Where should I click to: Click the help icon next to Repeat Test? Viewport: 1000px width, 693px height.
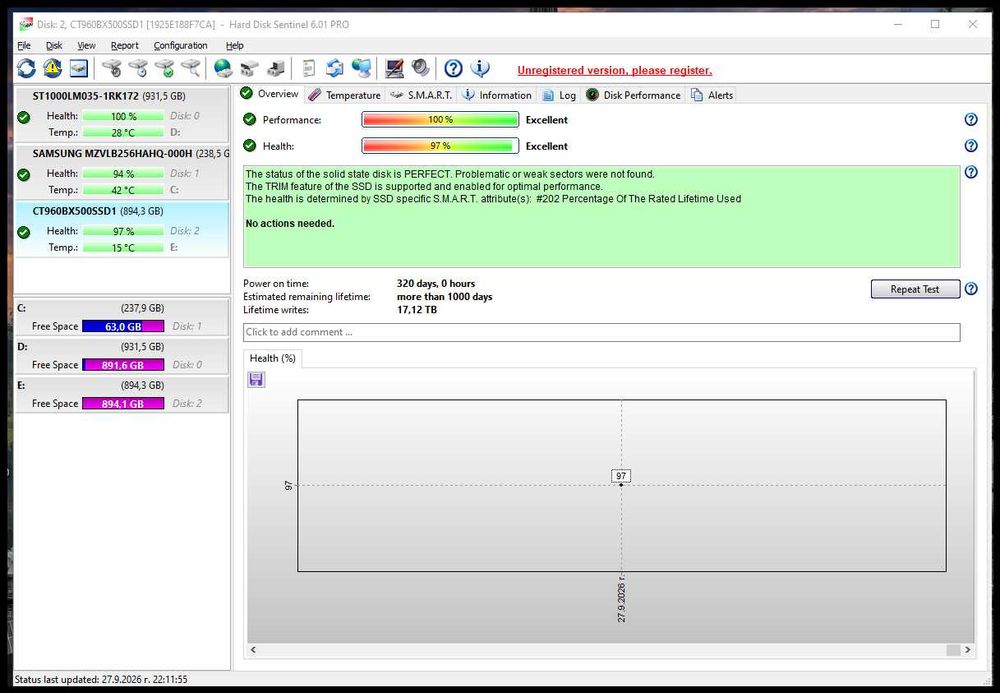[x=971, y=289]
